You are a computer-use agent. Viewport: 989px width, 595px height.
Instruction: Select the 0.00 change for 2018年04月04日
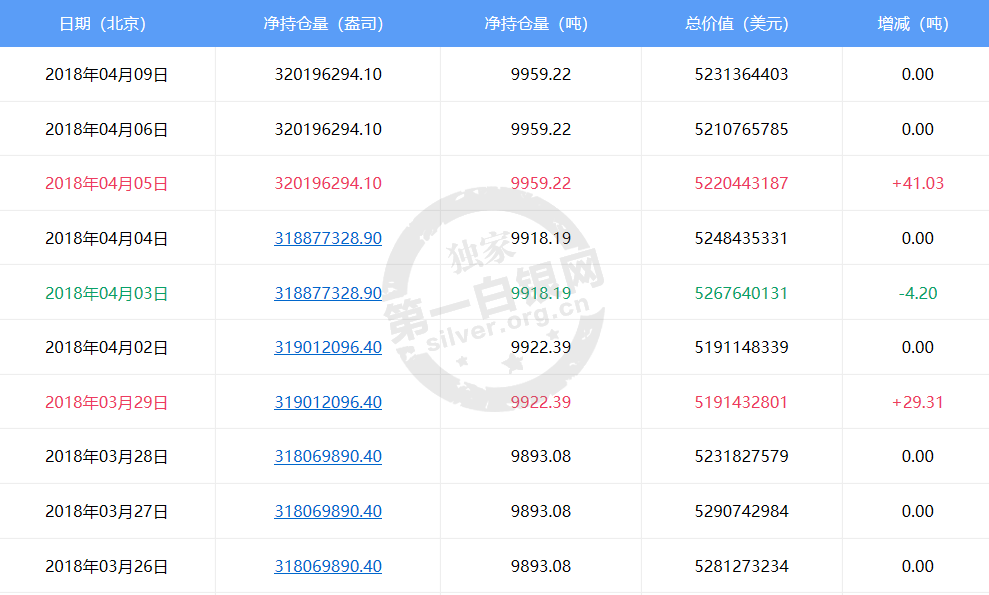918,239
